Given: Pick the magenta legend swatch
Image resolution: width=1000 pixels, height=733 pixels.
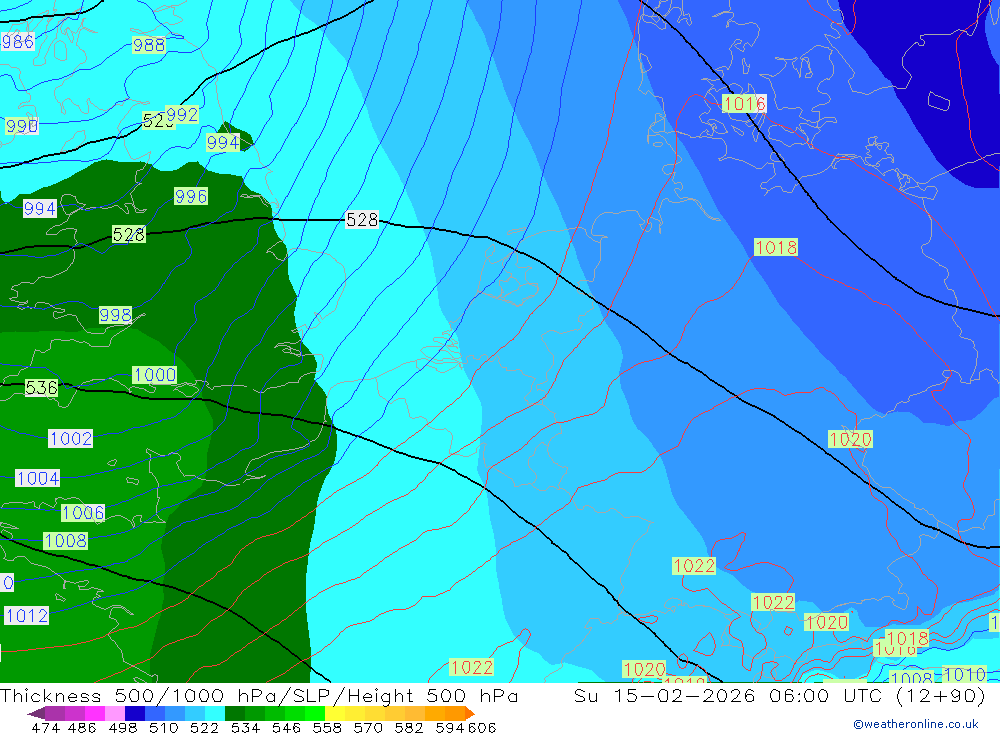Looking at the screenshot, I should (95, 714).
